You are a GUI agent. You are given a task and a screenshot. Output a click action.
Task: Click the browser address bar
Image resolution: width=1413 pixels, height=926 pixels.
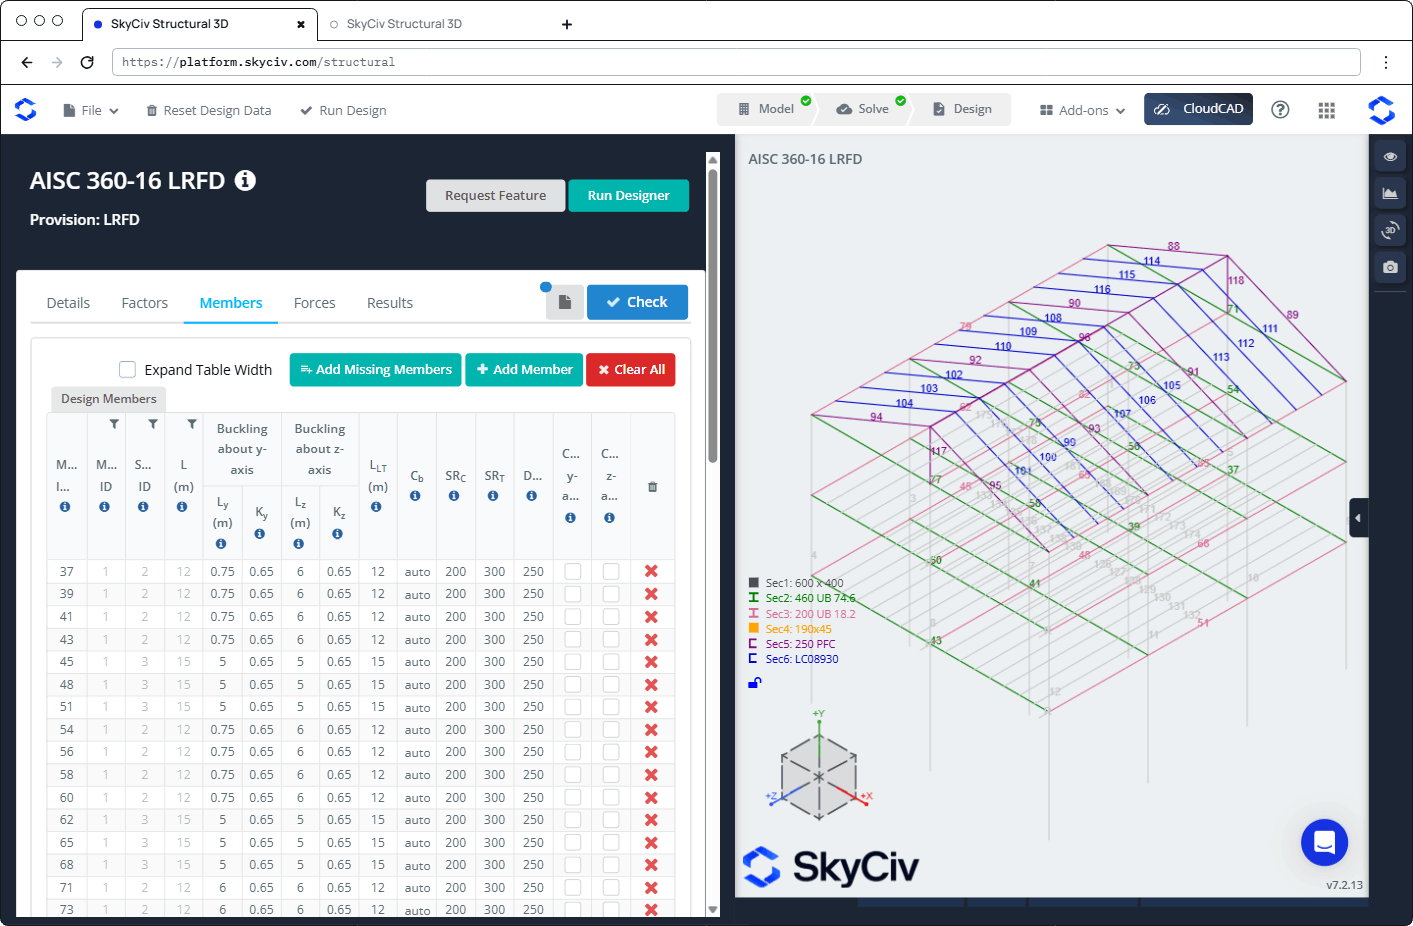(736, 62)
